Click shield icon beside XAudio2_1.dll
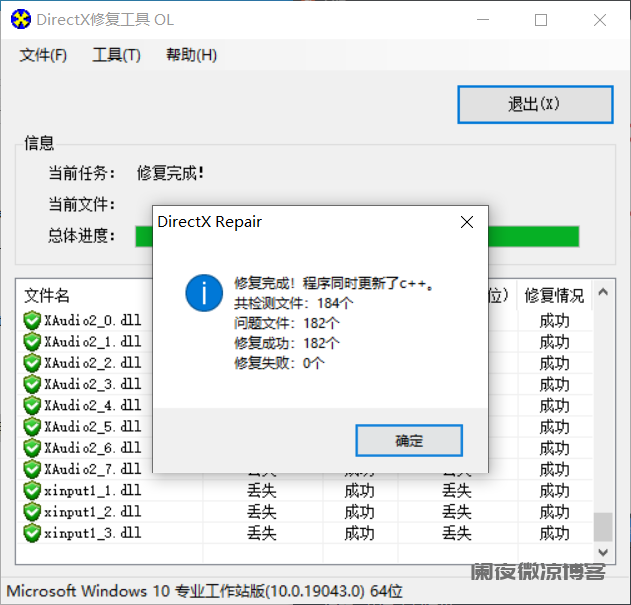Image resolution: width=631 pixels, height=605 pixels. [32, 342]
